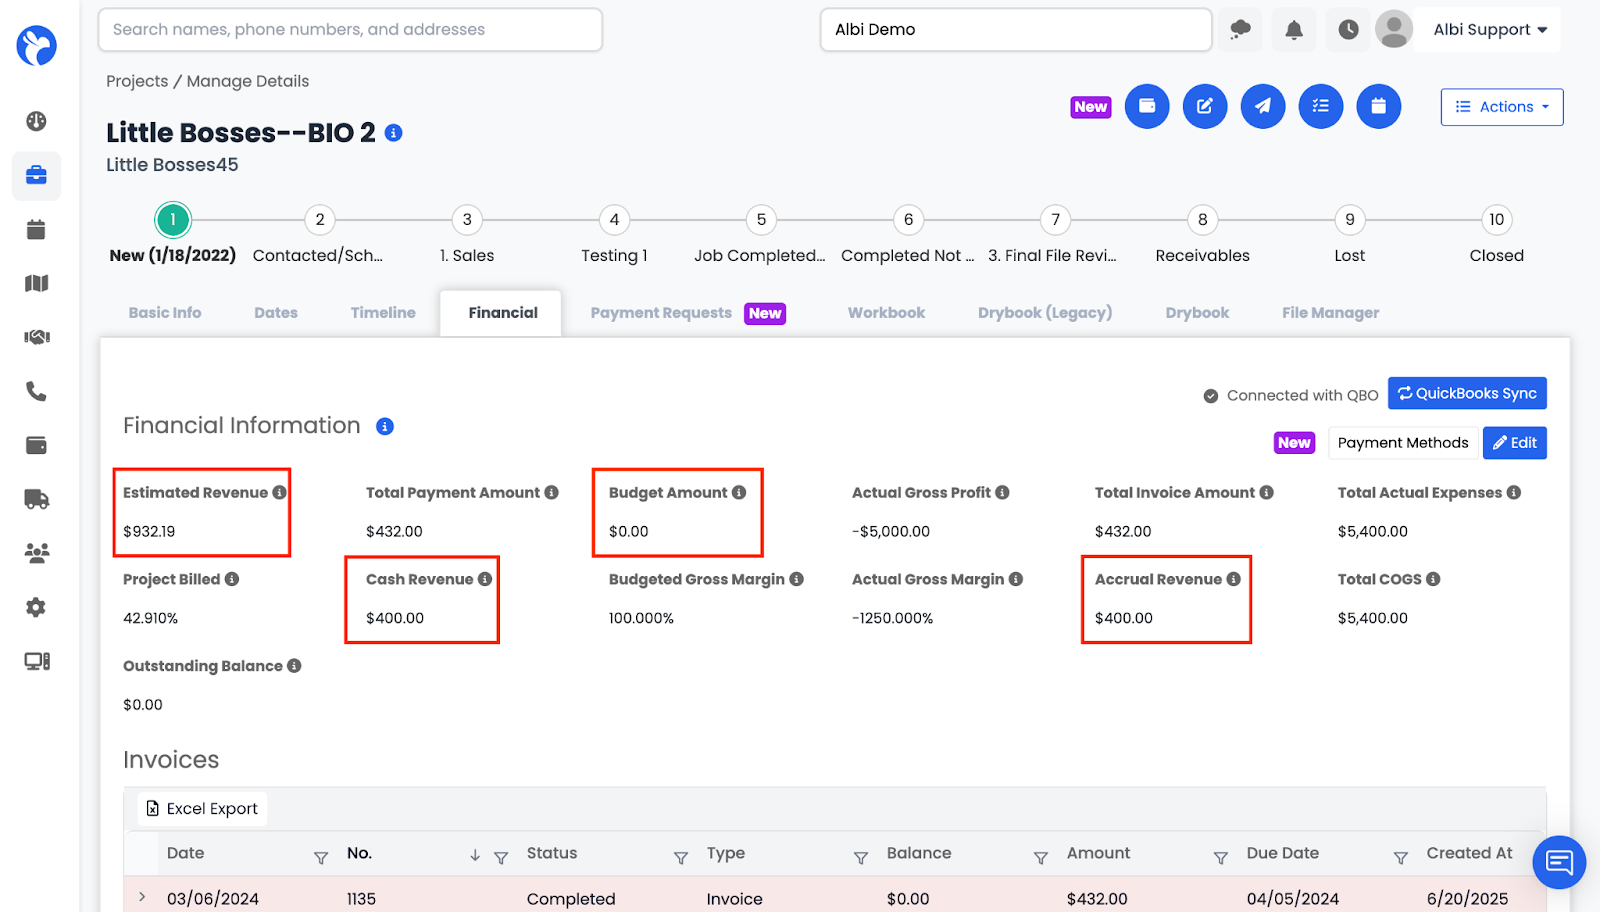Click the QuickBooks Sync button
This screenshot has width=1600, height=912.
pyautogui.click(x=1466, y=394)
